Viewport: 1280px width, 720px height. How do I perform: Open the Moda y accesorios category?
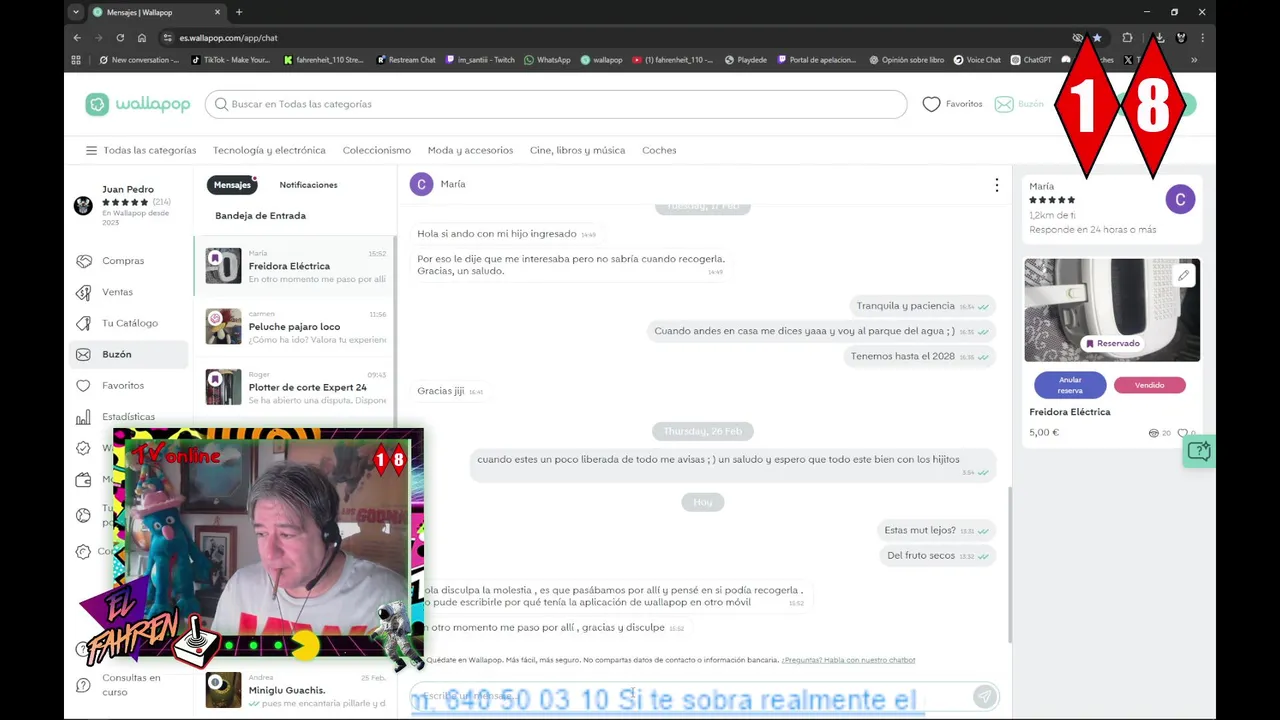click(x=470, y=150)
